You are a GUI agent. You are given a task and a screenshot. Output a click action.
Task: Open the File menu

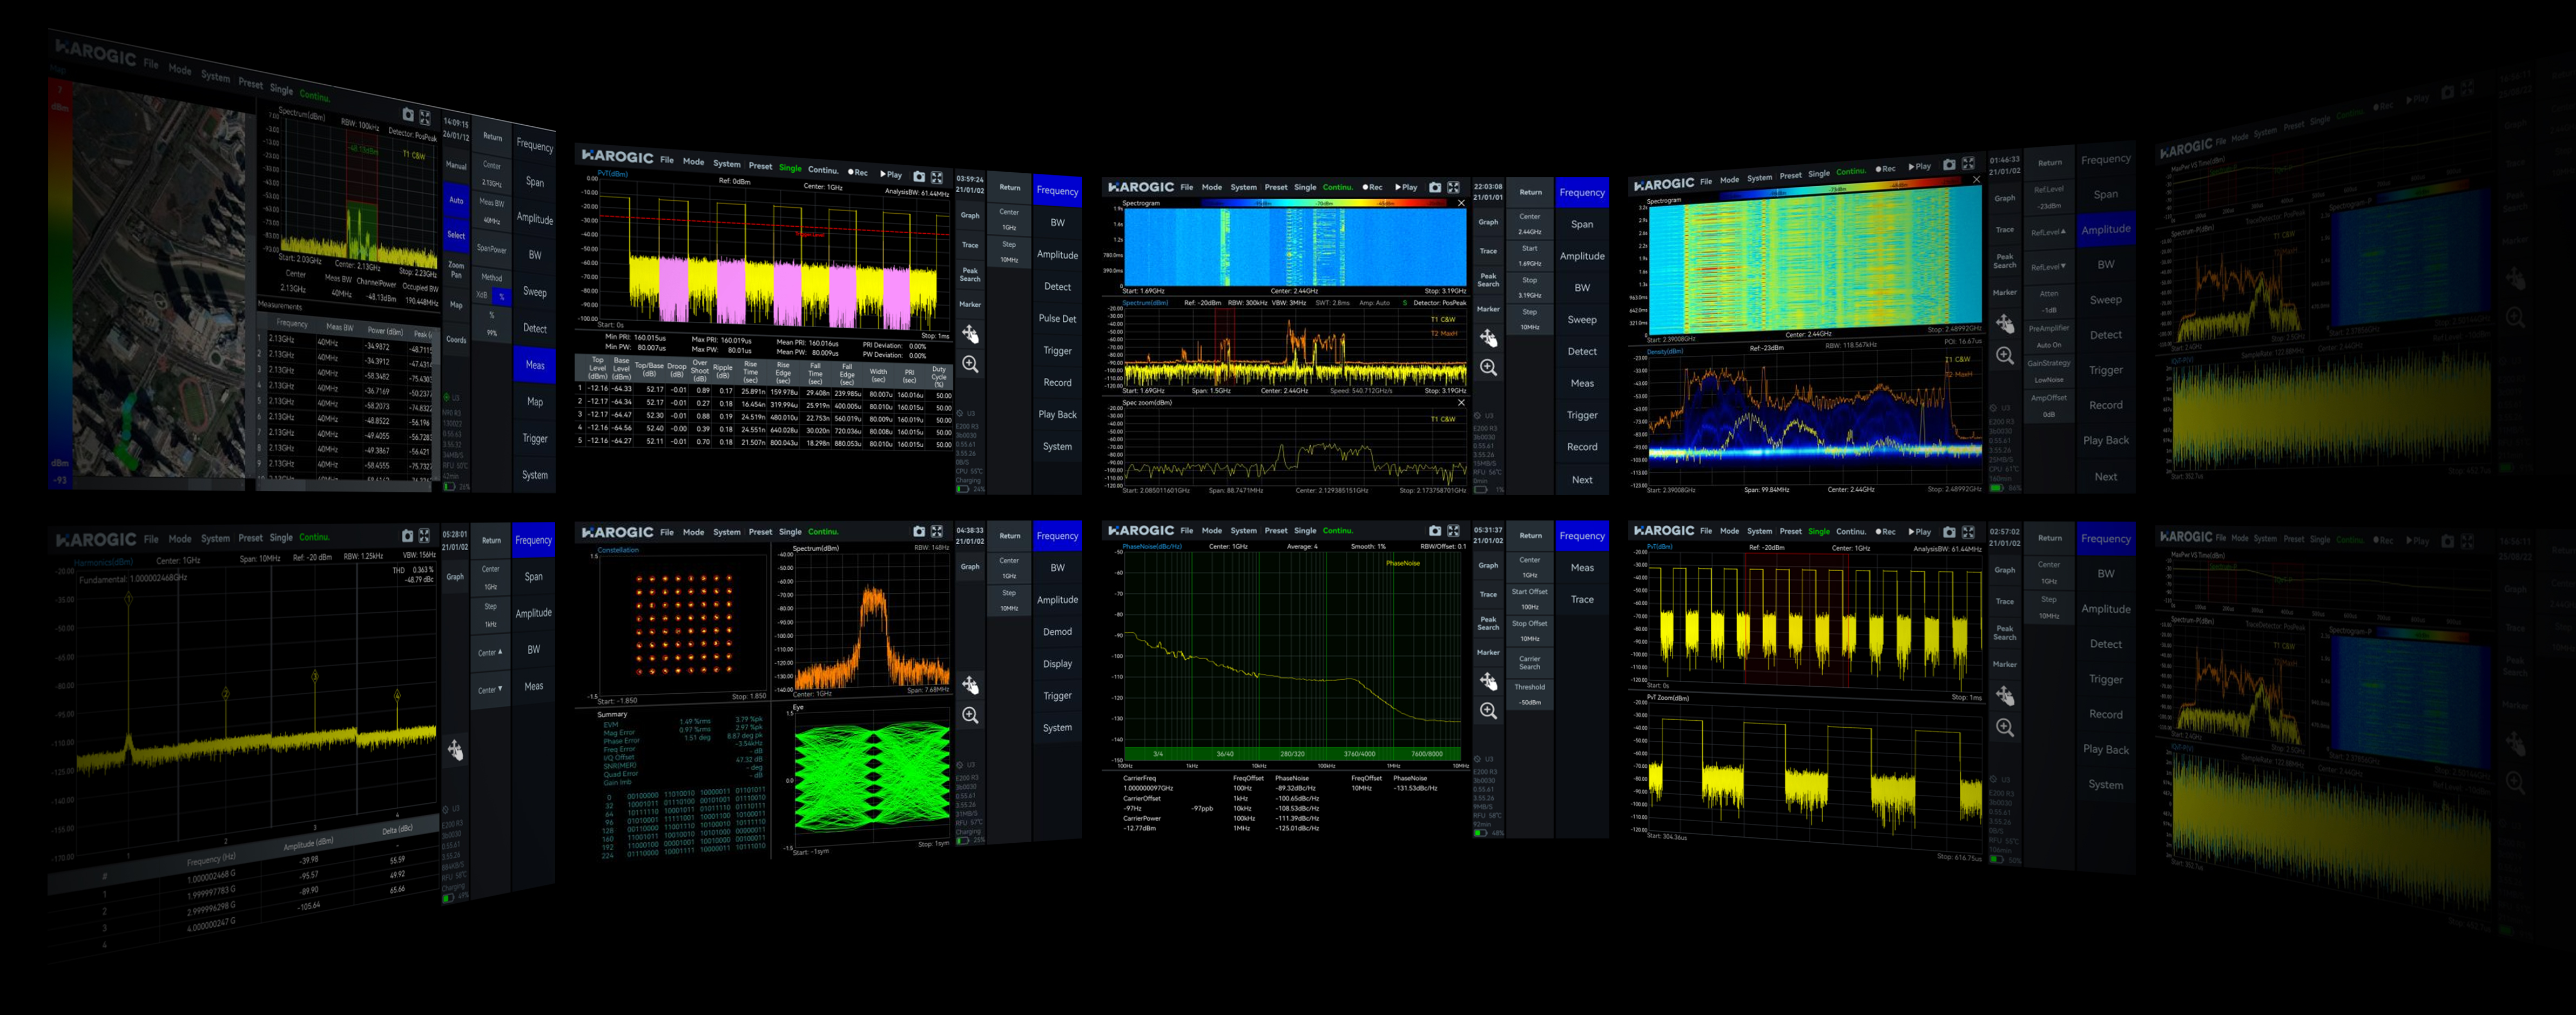click(1187, 188)
